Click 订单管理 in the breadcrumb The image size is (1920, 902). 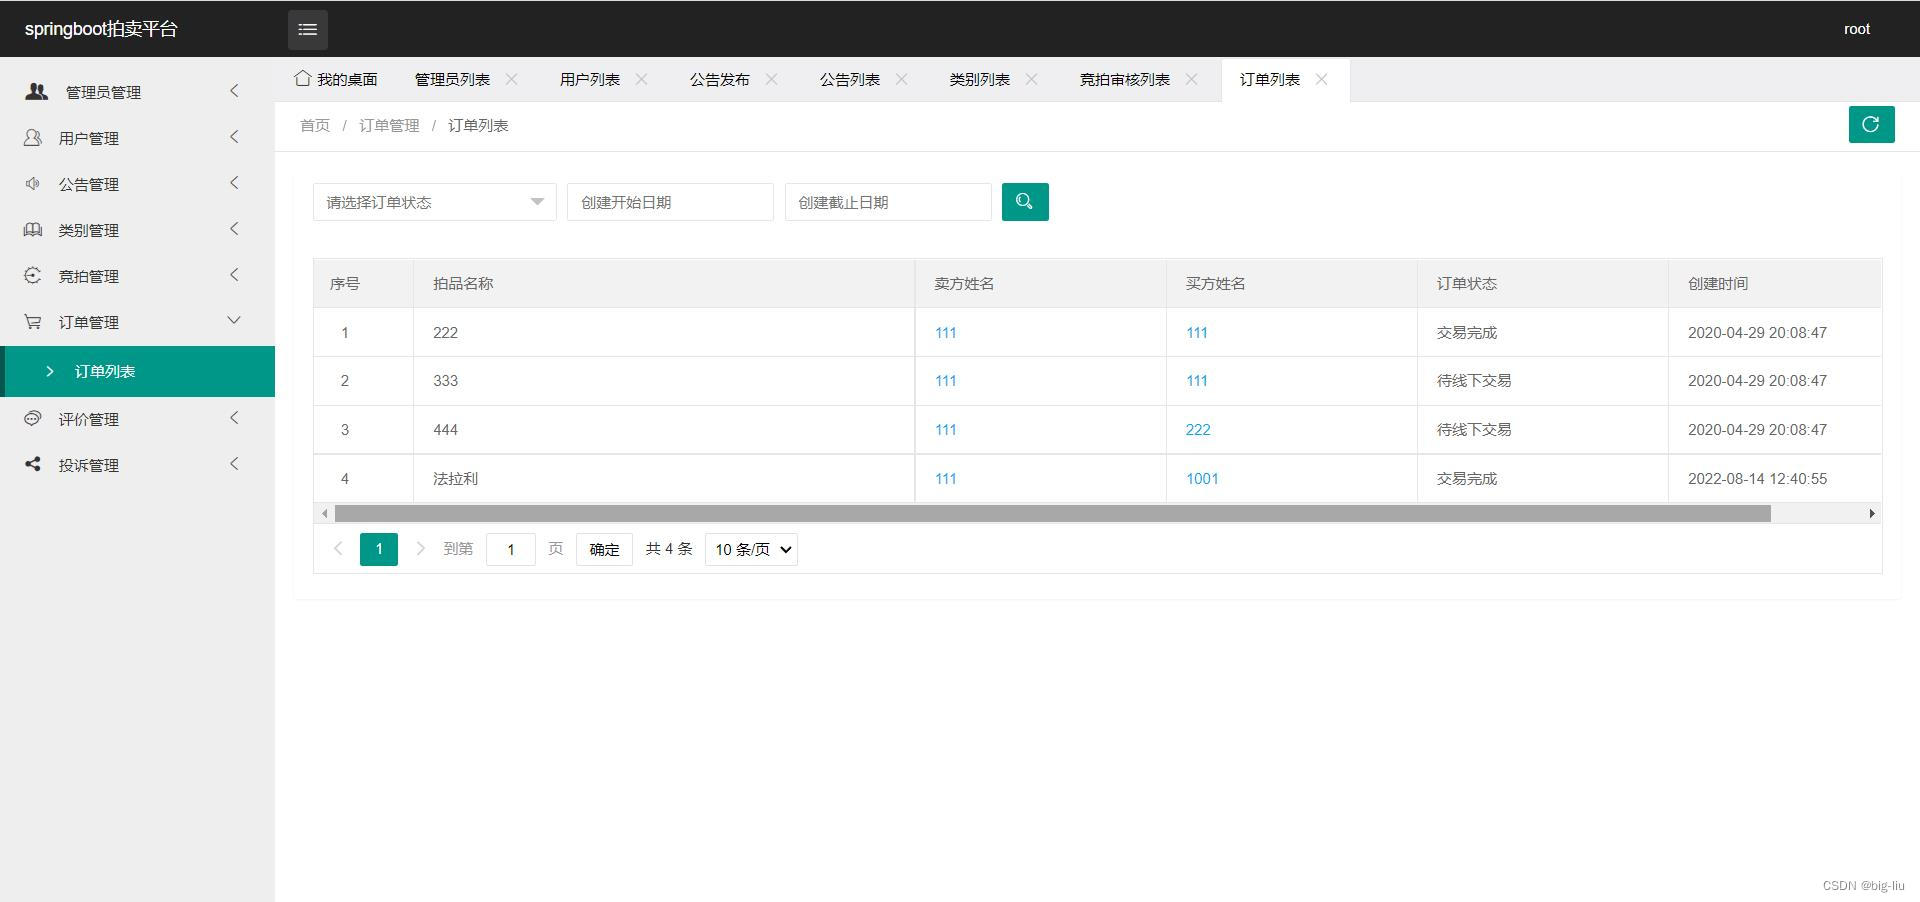(389, 125)
